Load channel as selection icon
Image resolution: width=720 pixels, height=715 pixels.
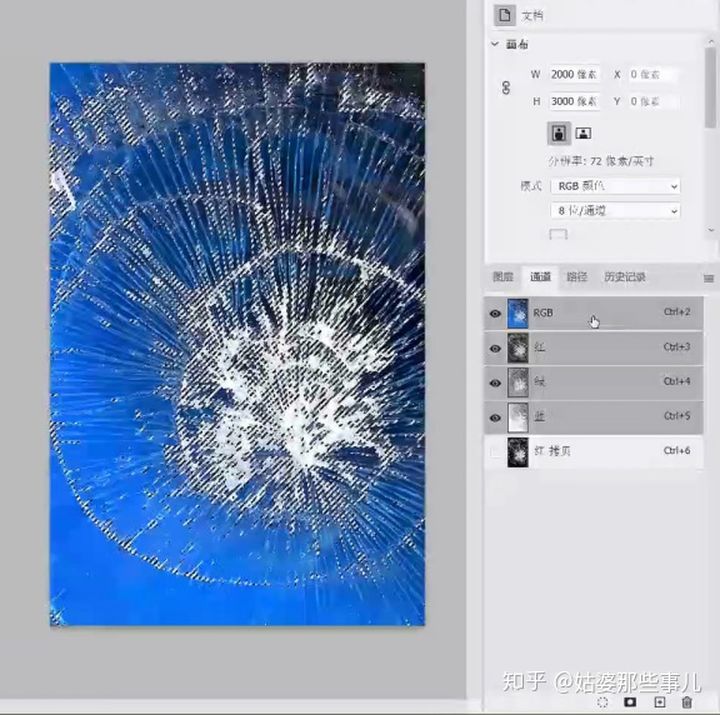point(603,702)
